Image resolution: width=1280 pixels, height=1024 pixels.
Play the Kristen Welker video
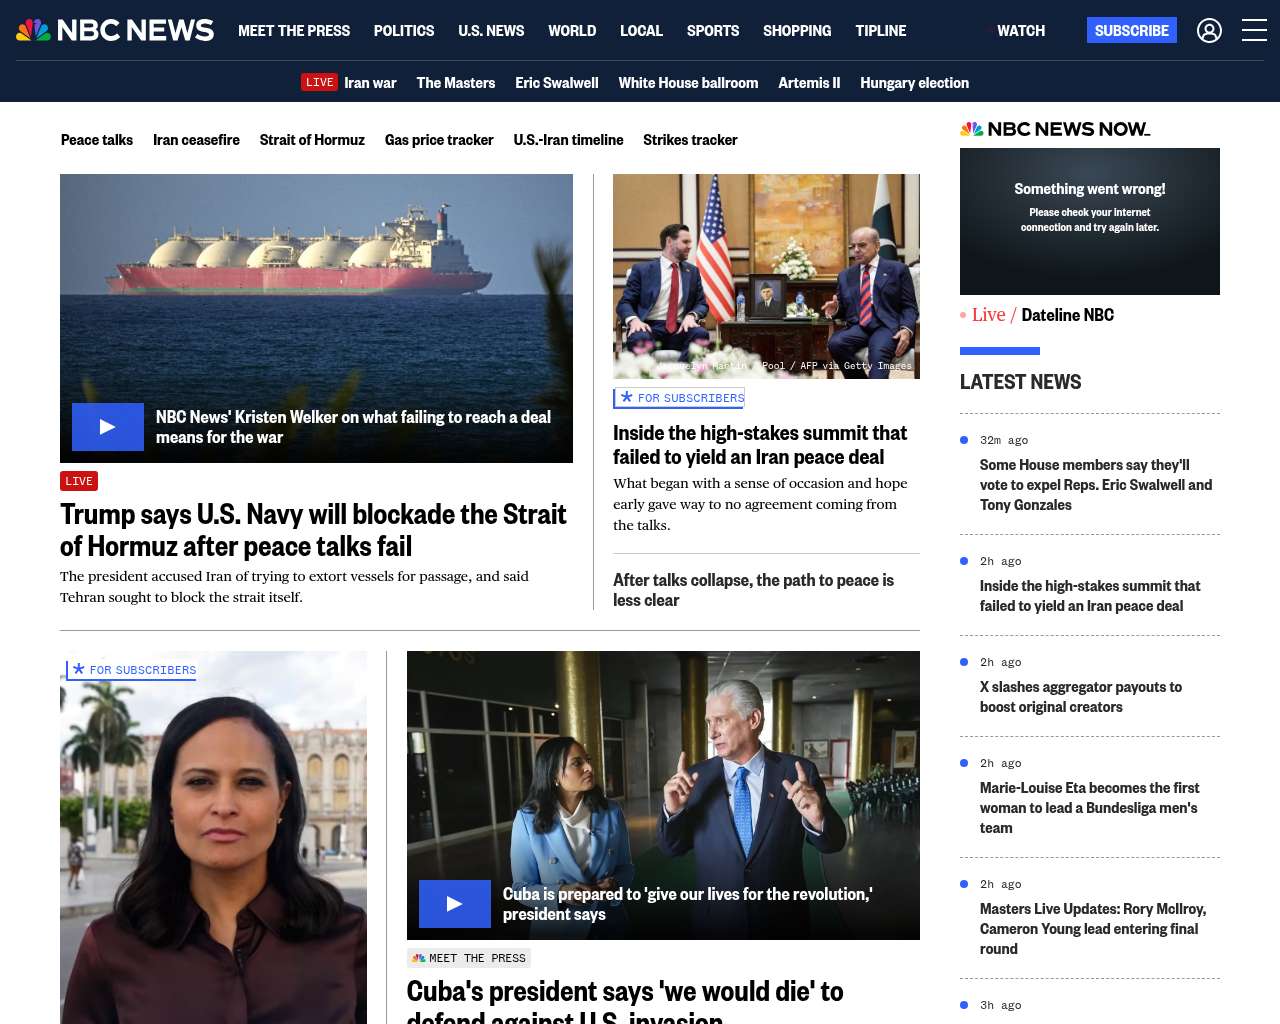coord(108,427)
